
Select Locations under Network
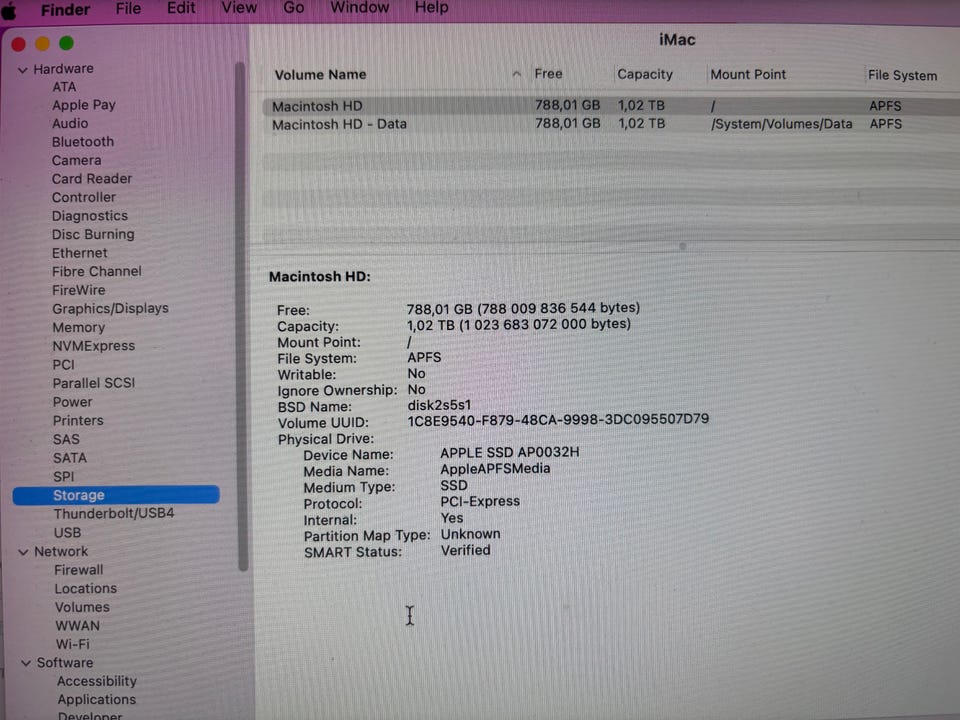[86, 588]
